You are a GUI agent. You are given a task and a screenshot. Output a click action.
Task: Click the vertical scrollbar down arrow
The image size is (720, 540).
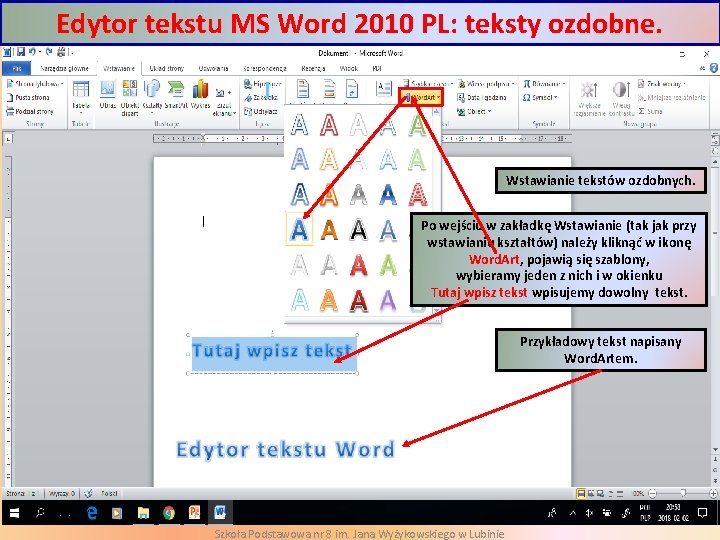(x=715, y=449)
